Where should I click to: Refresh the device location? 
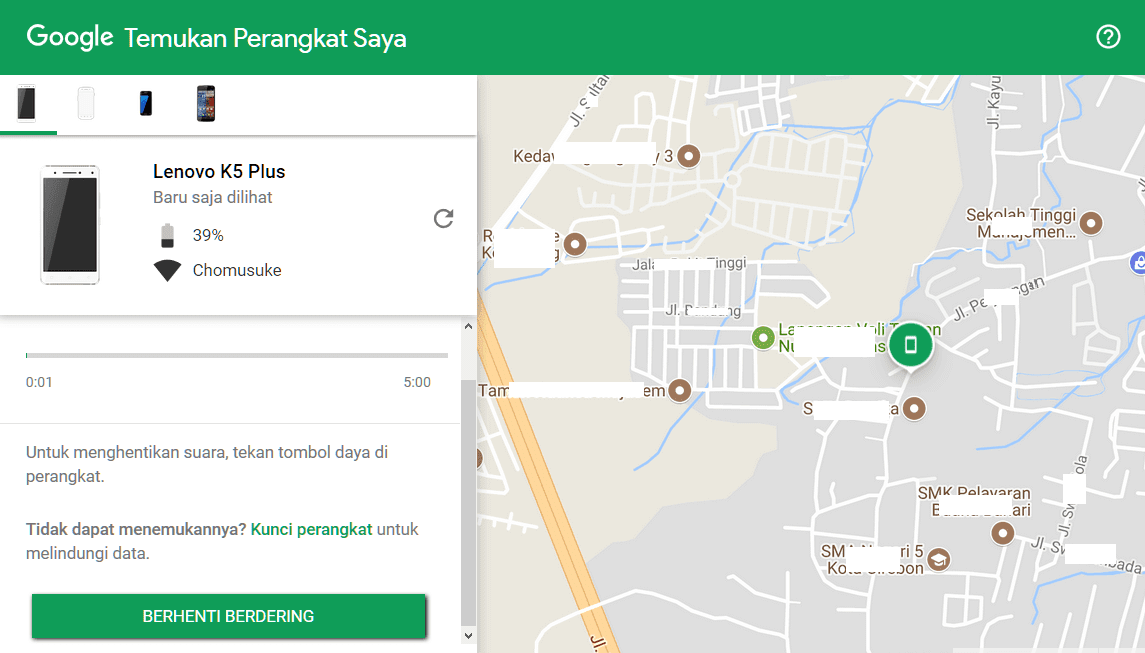[443, 218]
